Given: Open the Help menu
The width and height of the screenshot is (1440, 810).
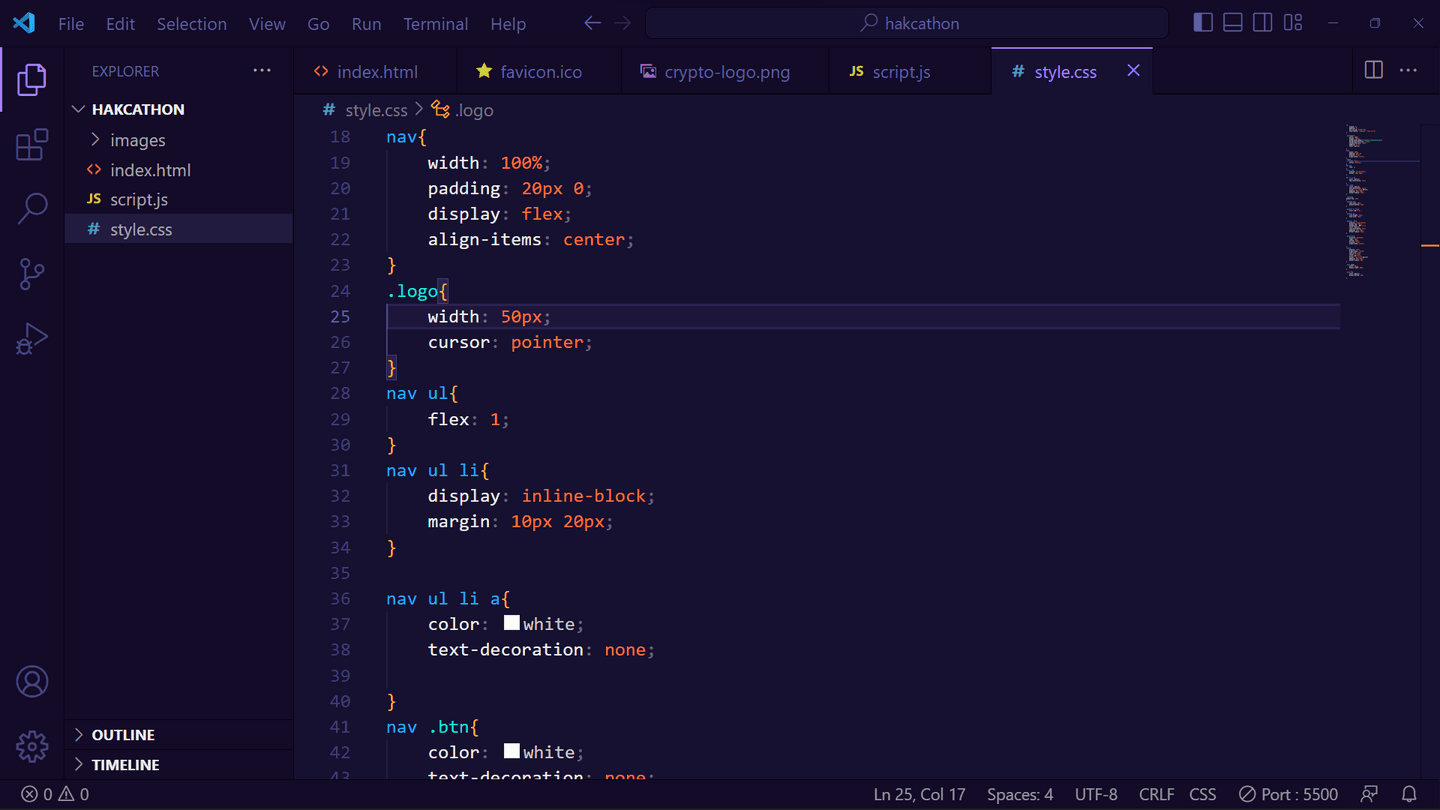Looking at the screenshot, I should [508, 24].
